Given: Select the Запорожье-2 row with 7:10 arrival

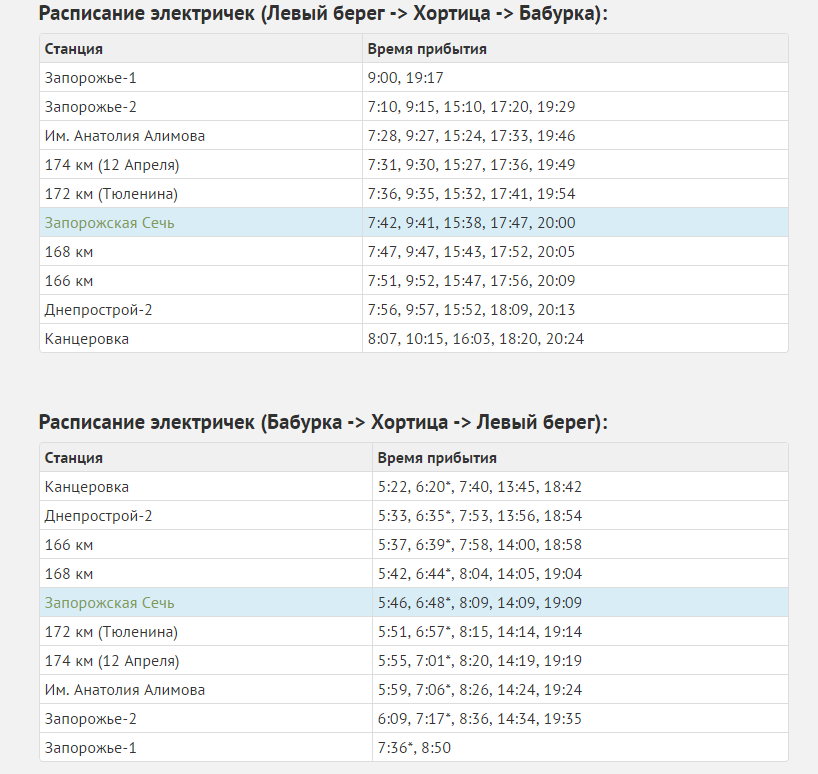Looking at the screenshot, I should click(x=414, y=106).
